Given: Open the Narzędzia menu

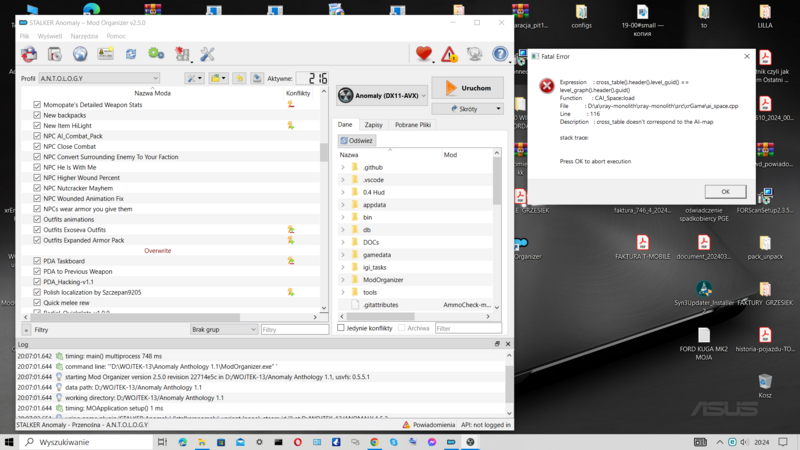Looking at the screenshot, I should tap(84, 36).
